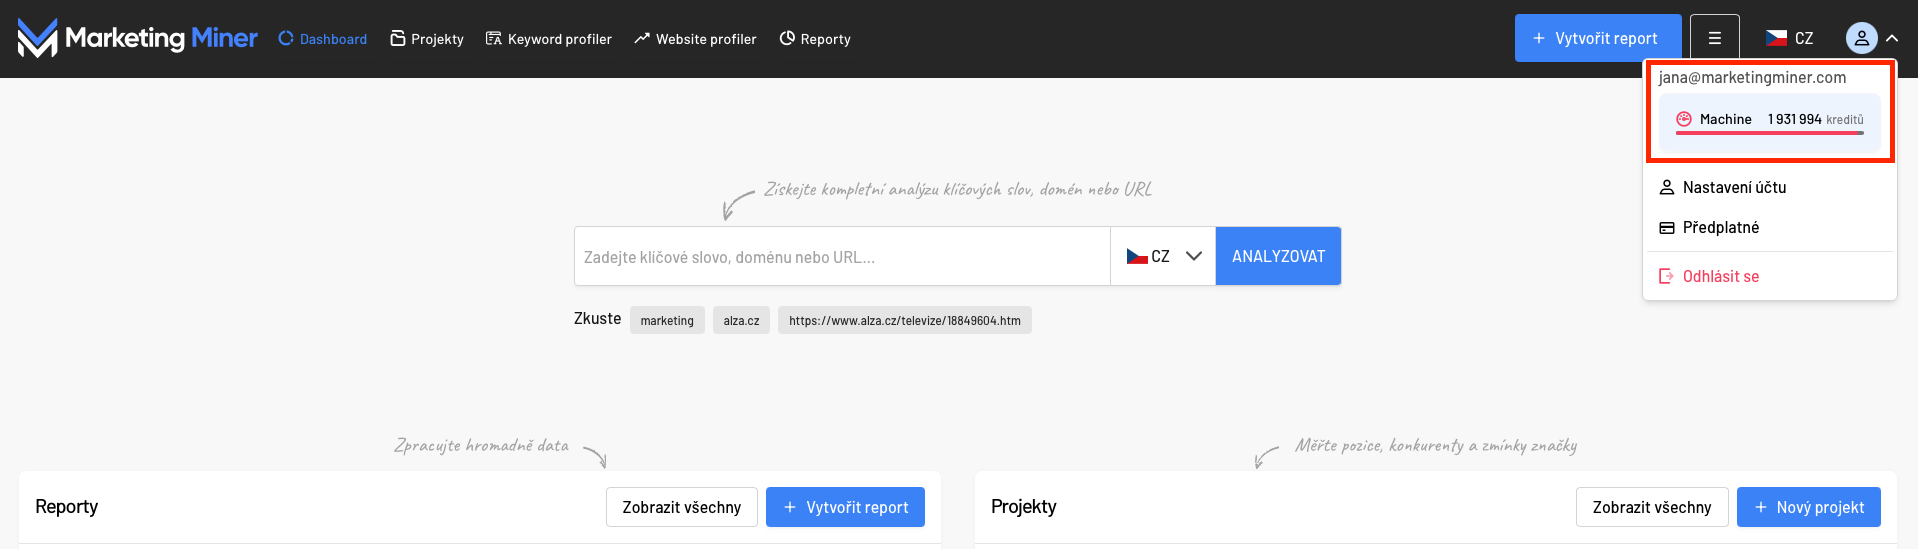The width and height of the screenshot is (1918, 549).
Task: Navigate to Reporty in top navigation
Action: pyautogui.click(x=814, y=39)
